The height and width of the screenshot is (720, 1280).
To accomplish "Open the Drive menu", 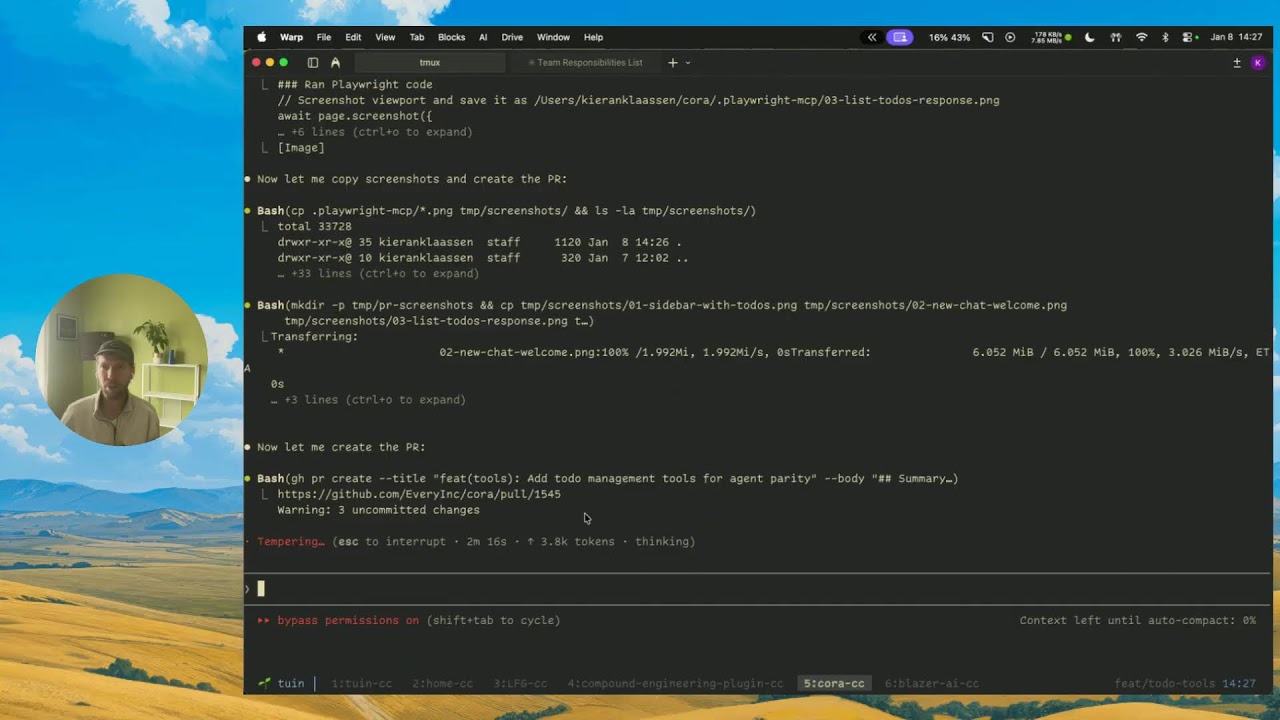I will tap(512, 37).
